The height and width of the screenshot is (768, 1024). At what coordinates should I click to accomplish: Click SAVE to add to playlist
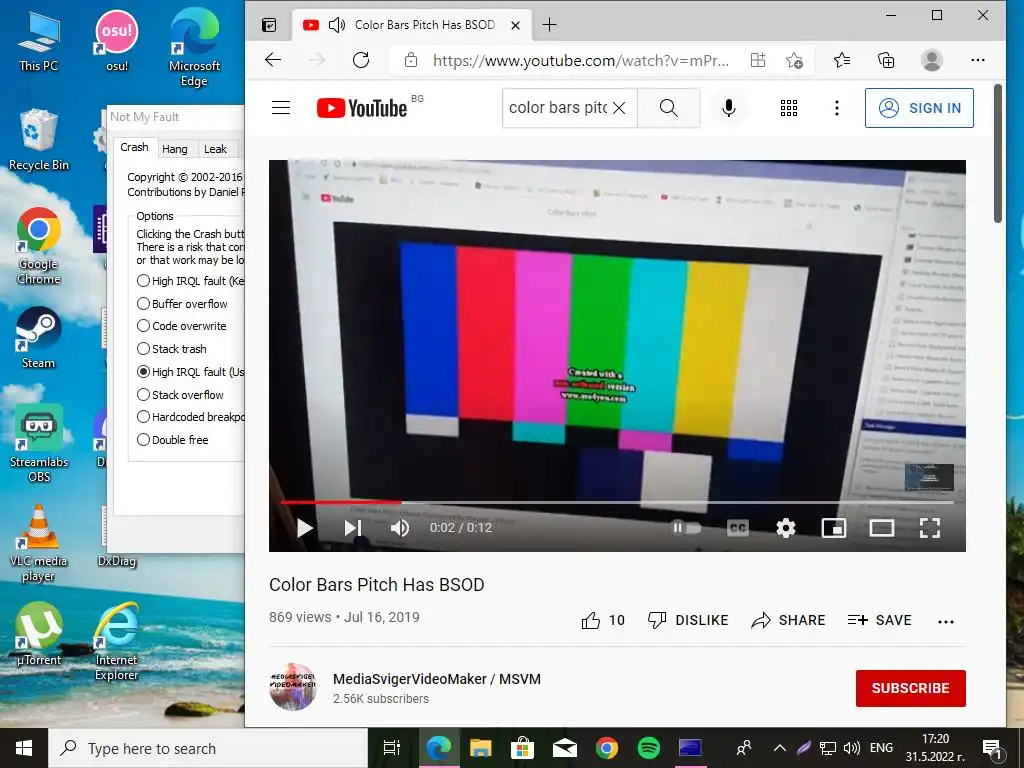tap(879, 620)
